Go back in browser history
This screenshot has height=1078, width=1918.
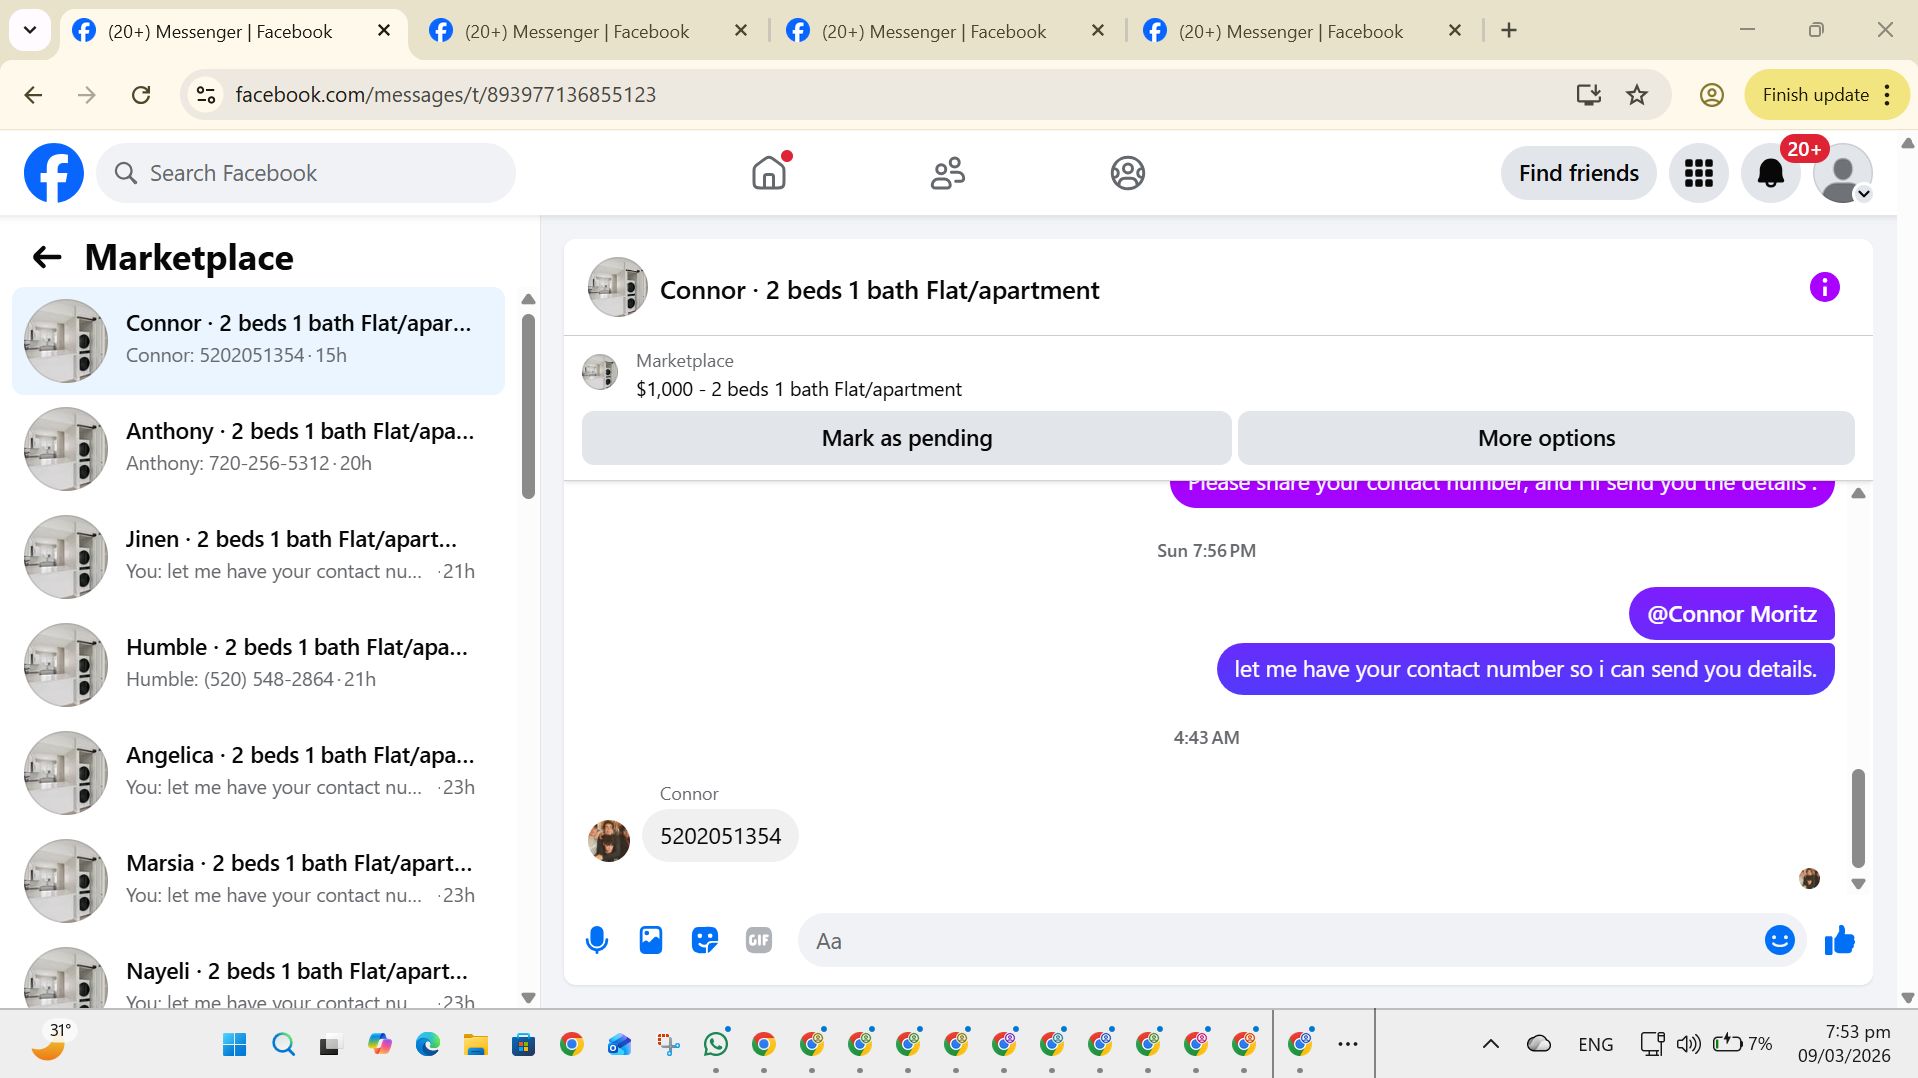tap(33, 95)
